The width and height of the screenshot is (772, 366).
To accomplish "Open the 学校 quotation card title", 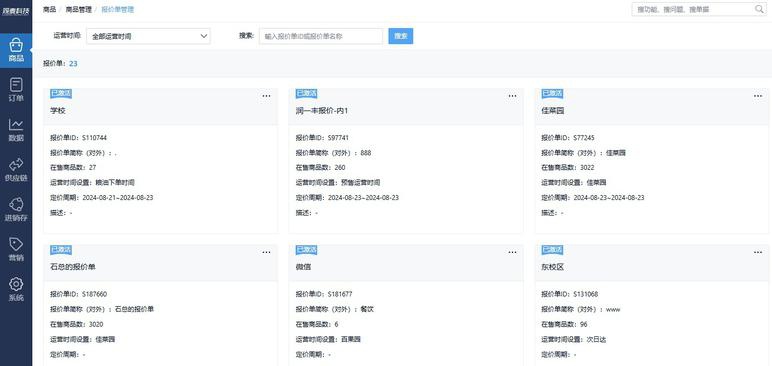I will point(58,111).
